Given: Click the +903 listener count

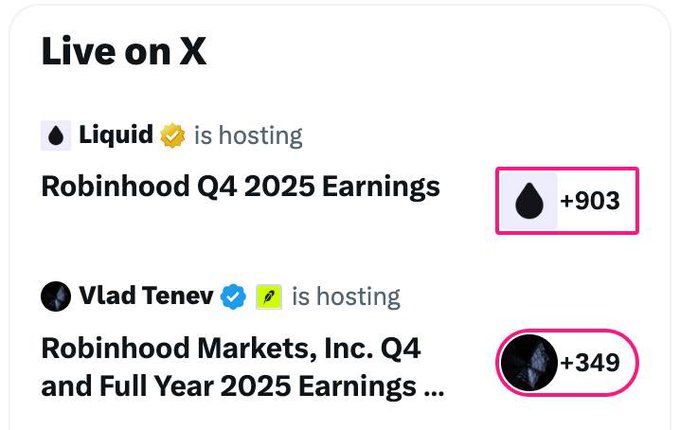Looking at the screenshot, I should point(589,201).
